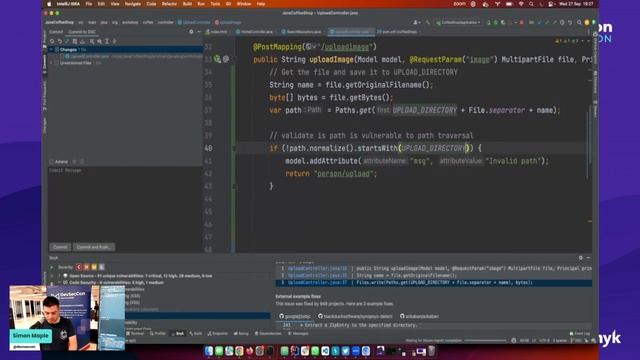
Task: Click the Commit and Push button
Action: coord(93,247)
